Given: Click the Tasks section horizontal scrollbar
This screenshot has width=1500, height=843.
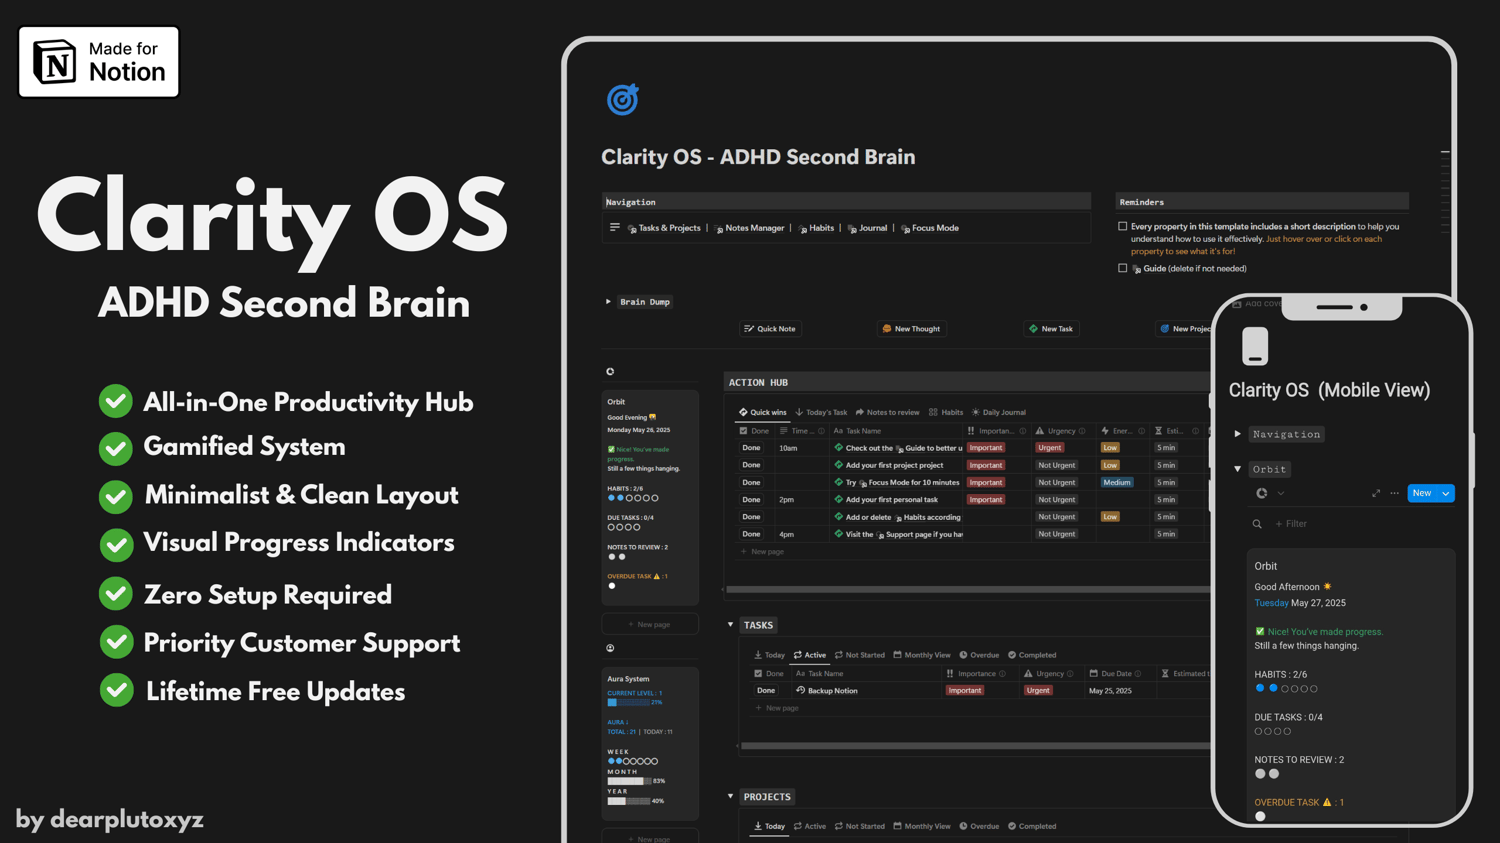Looking at the screenshot, I should (x=976, y=746).
